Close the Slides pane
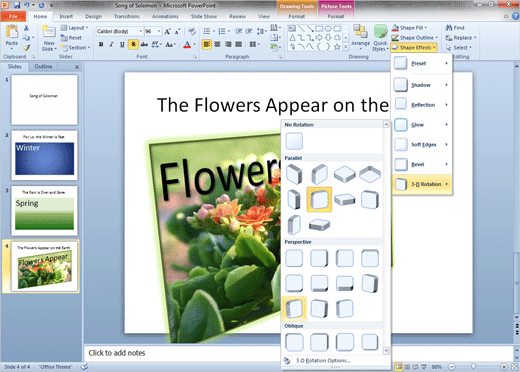This screenshot has height=372, width=520. click(77, 67)
